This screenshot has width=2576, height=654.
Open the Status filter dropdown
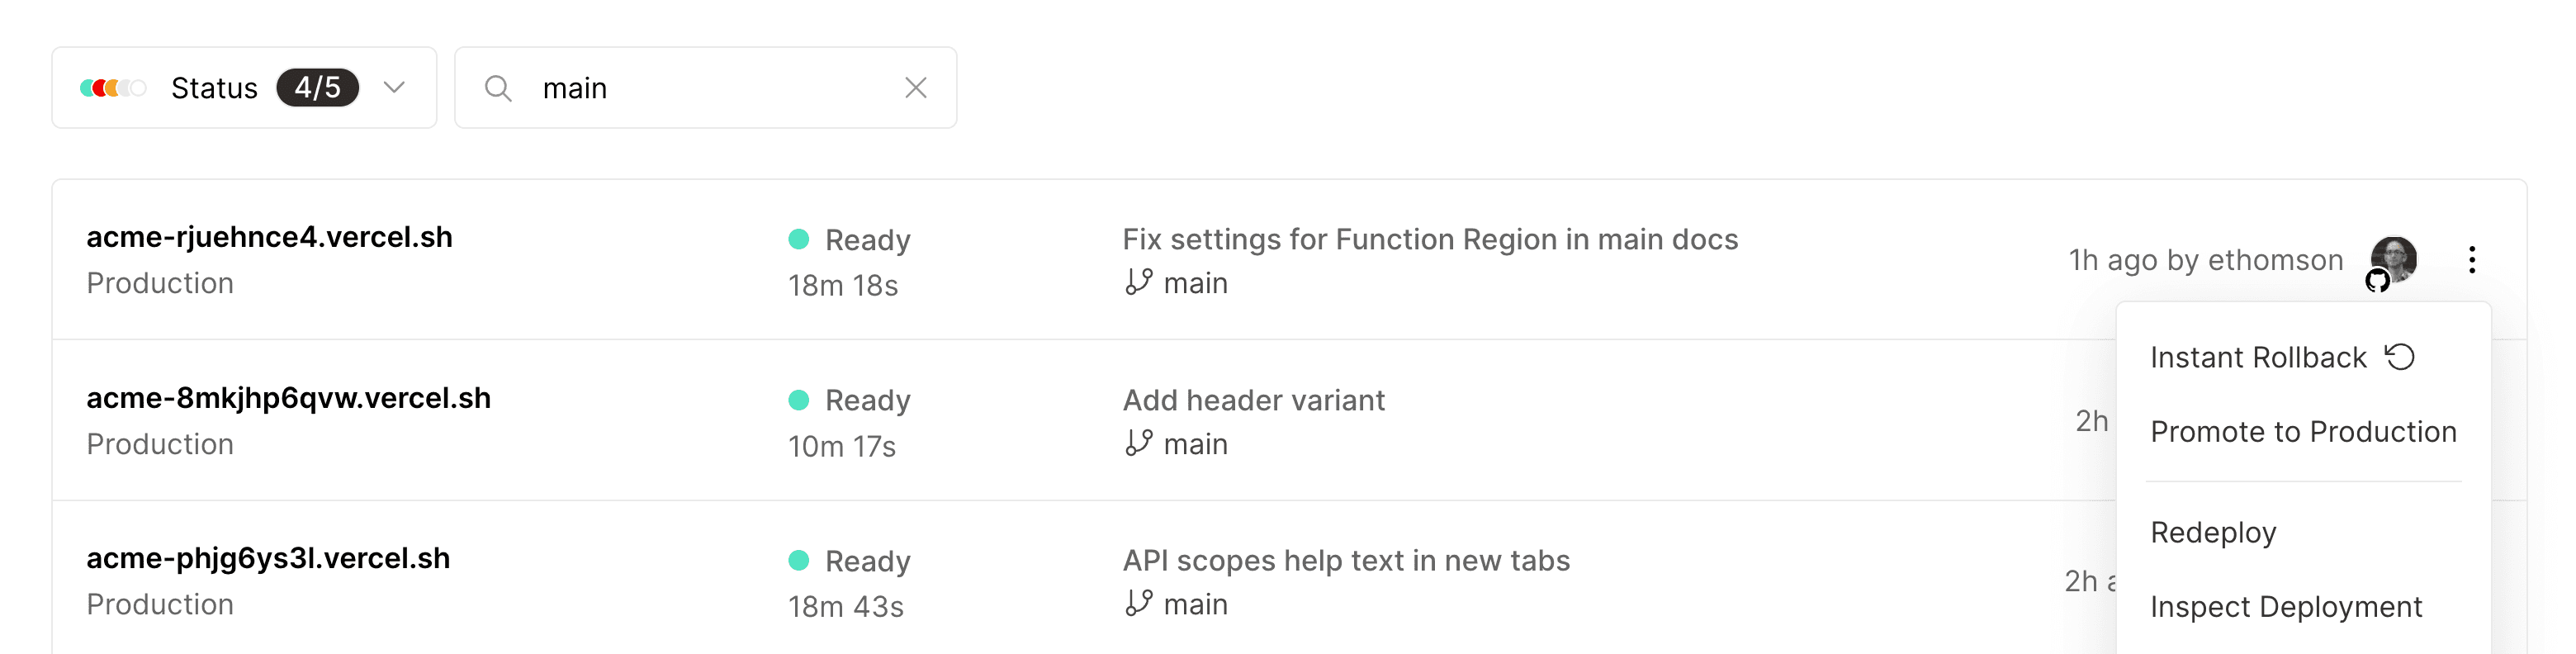coord(393,87)
